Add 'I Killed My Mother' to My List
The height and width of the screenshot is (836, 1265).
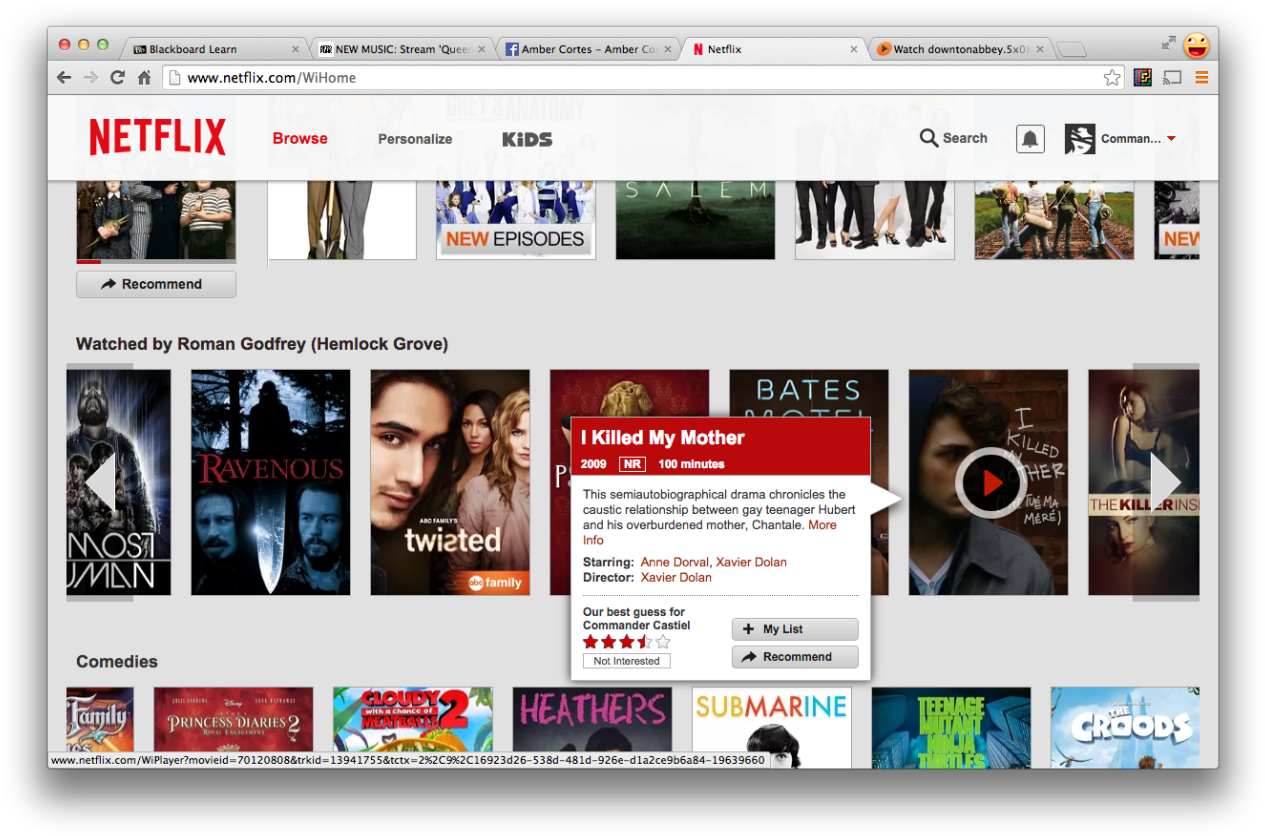(794, 629)
